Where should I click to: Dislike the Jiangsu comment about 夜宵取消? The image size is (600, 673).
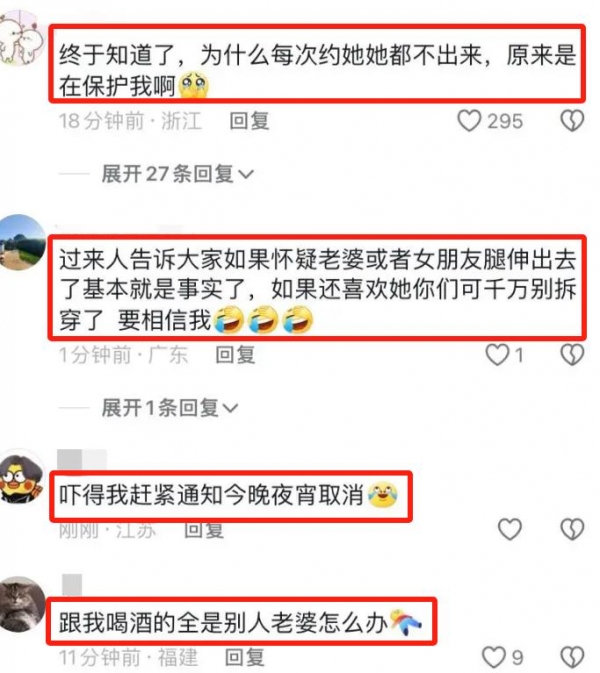[572, 529]
